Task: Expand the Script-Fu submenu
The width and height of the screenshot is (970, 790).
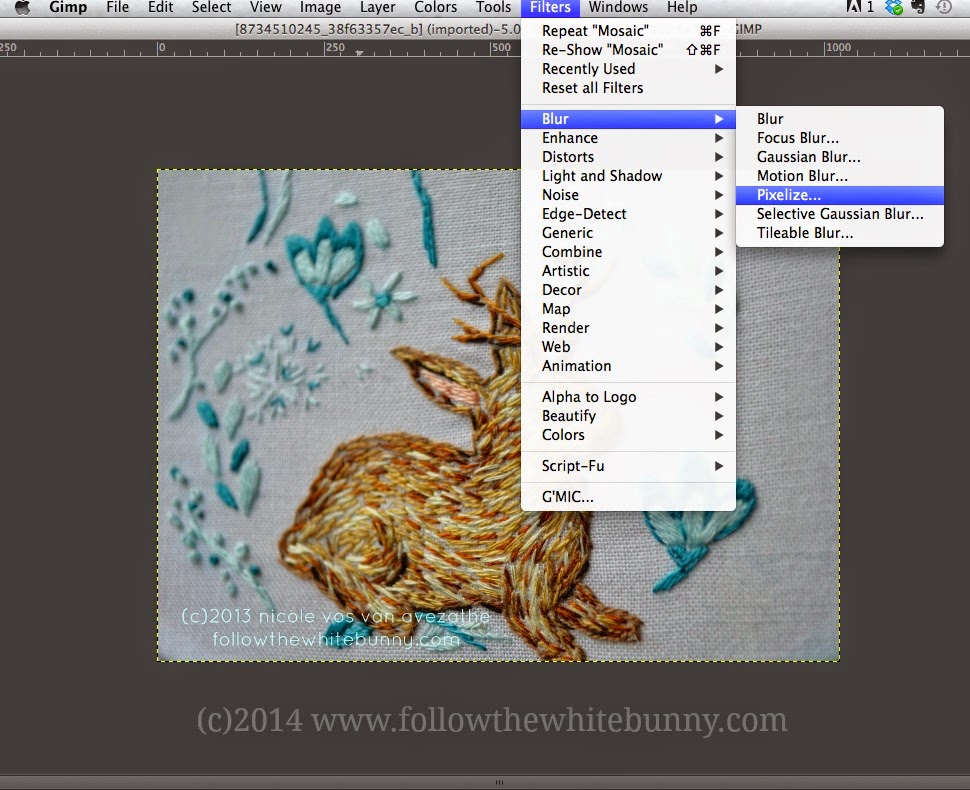Action: click(x=629, y=466)
